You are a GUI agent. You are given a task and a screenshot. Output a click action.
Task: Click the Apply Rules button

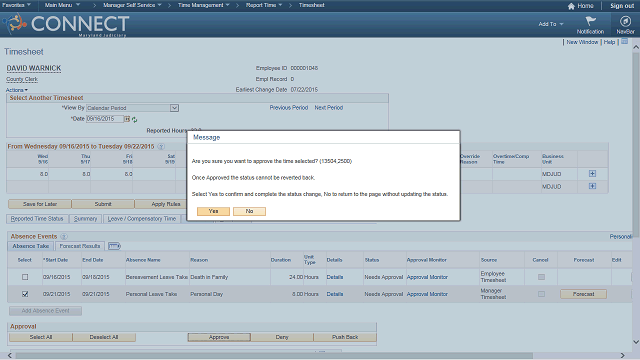click(x=161, y=204)
